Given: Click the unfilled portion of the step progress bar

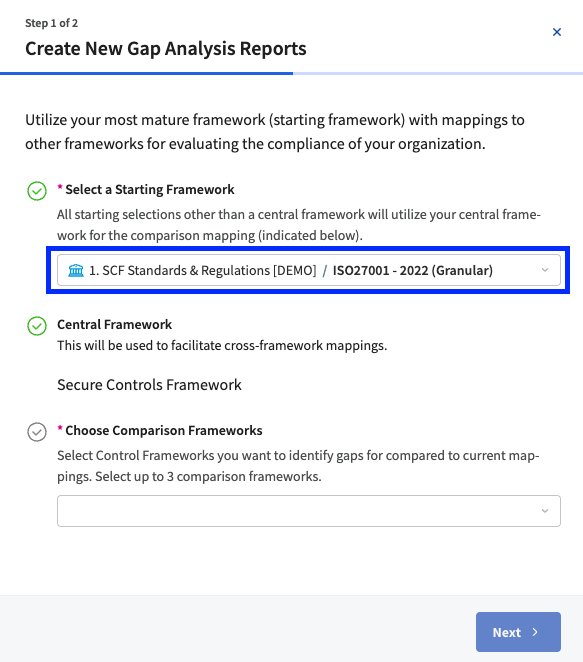Looking at the screenshot, I should (x=438, y=73).
